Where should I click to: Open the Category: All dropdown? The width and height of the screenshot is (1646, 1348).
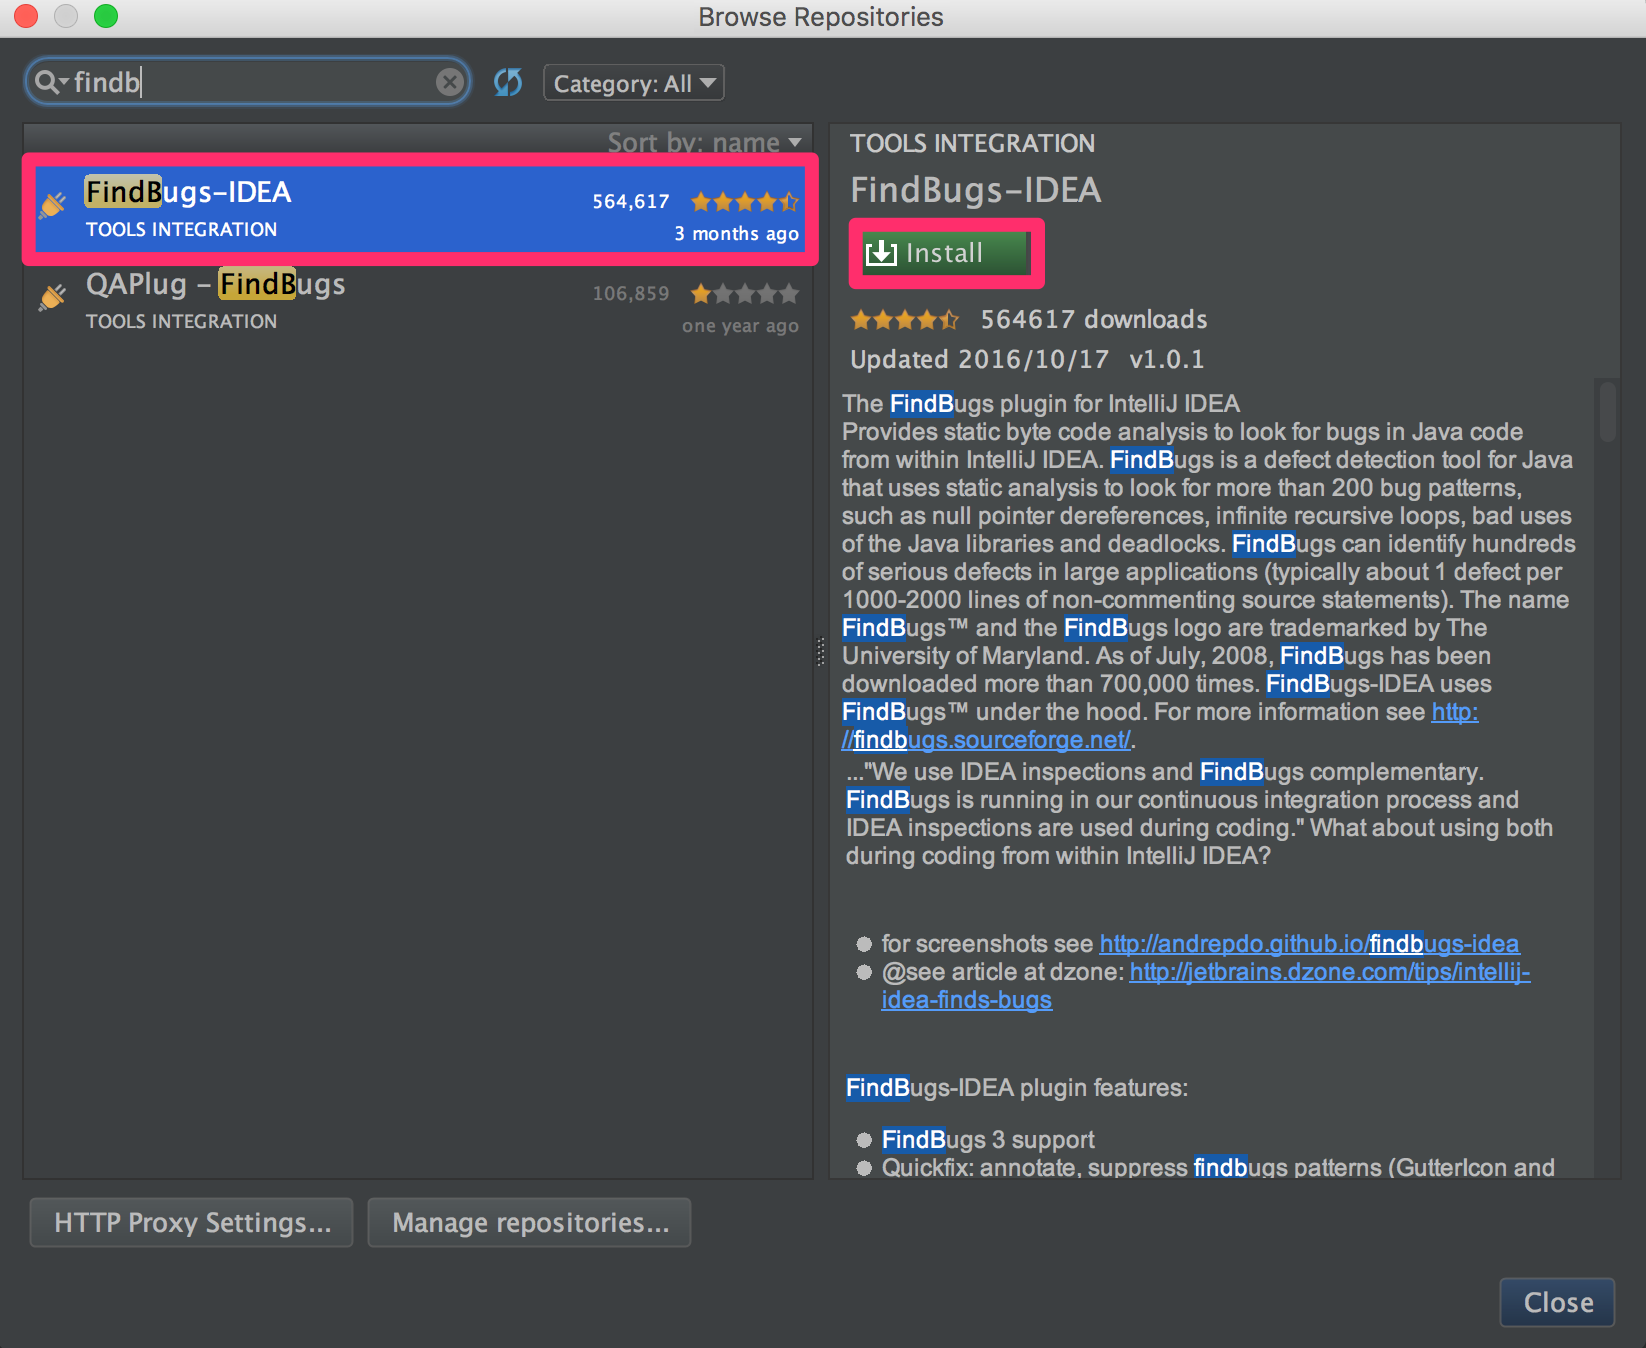pyautogui.click(x=632, y=82)
